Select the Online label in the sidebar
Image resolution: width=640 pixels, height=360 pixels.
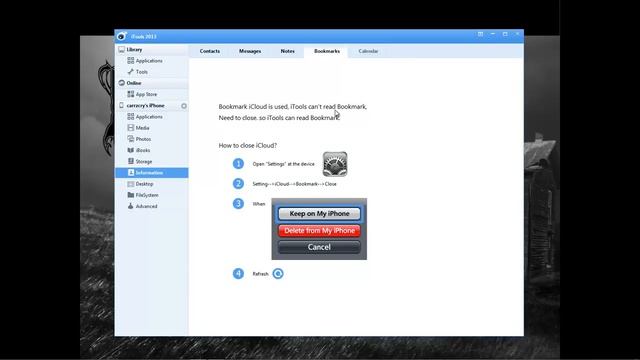tap(133, 83)
